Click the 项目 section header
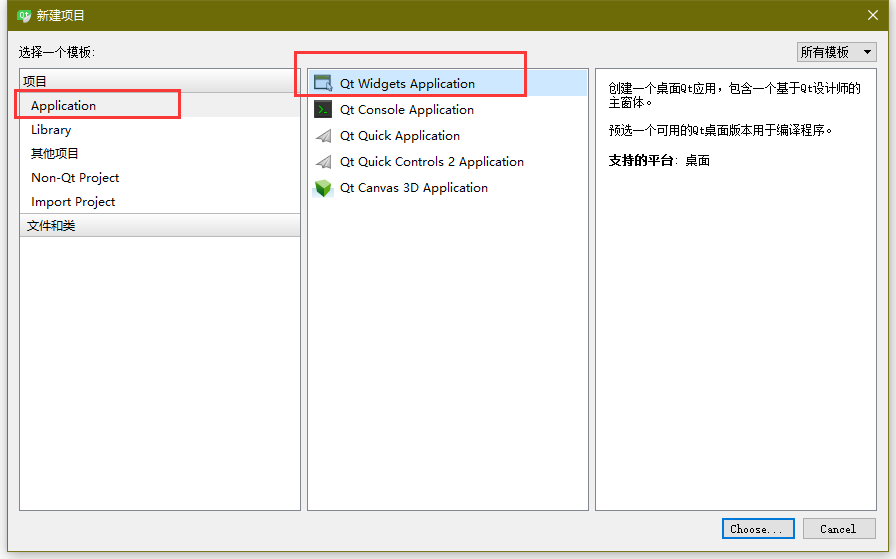This screenshot has height=559, width=896. (x=159, y=81)
